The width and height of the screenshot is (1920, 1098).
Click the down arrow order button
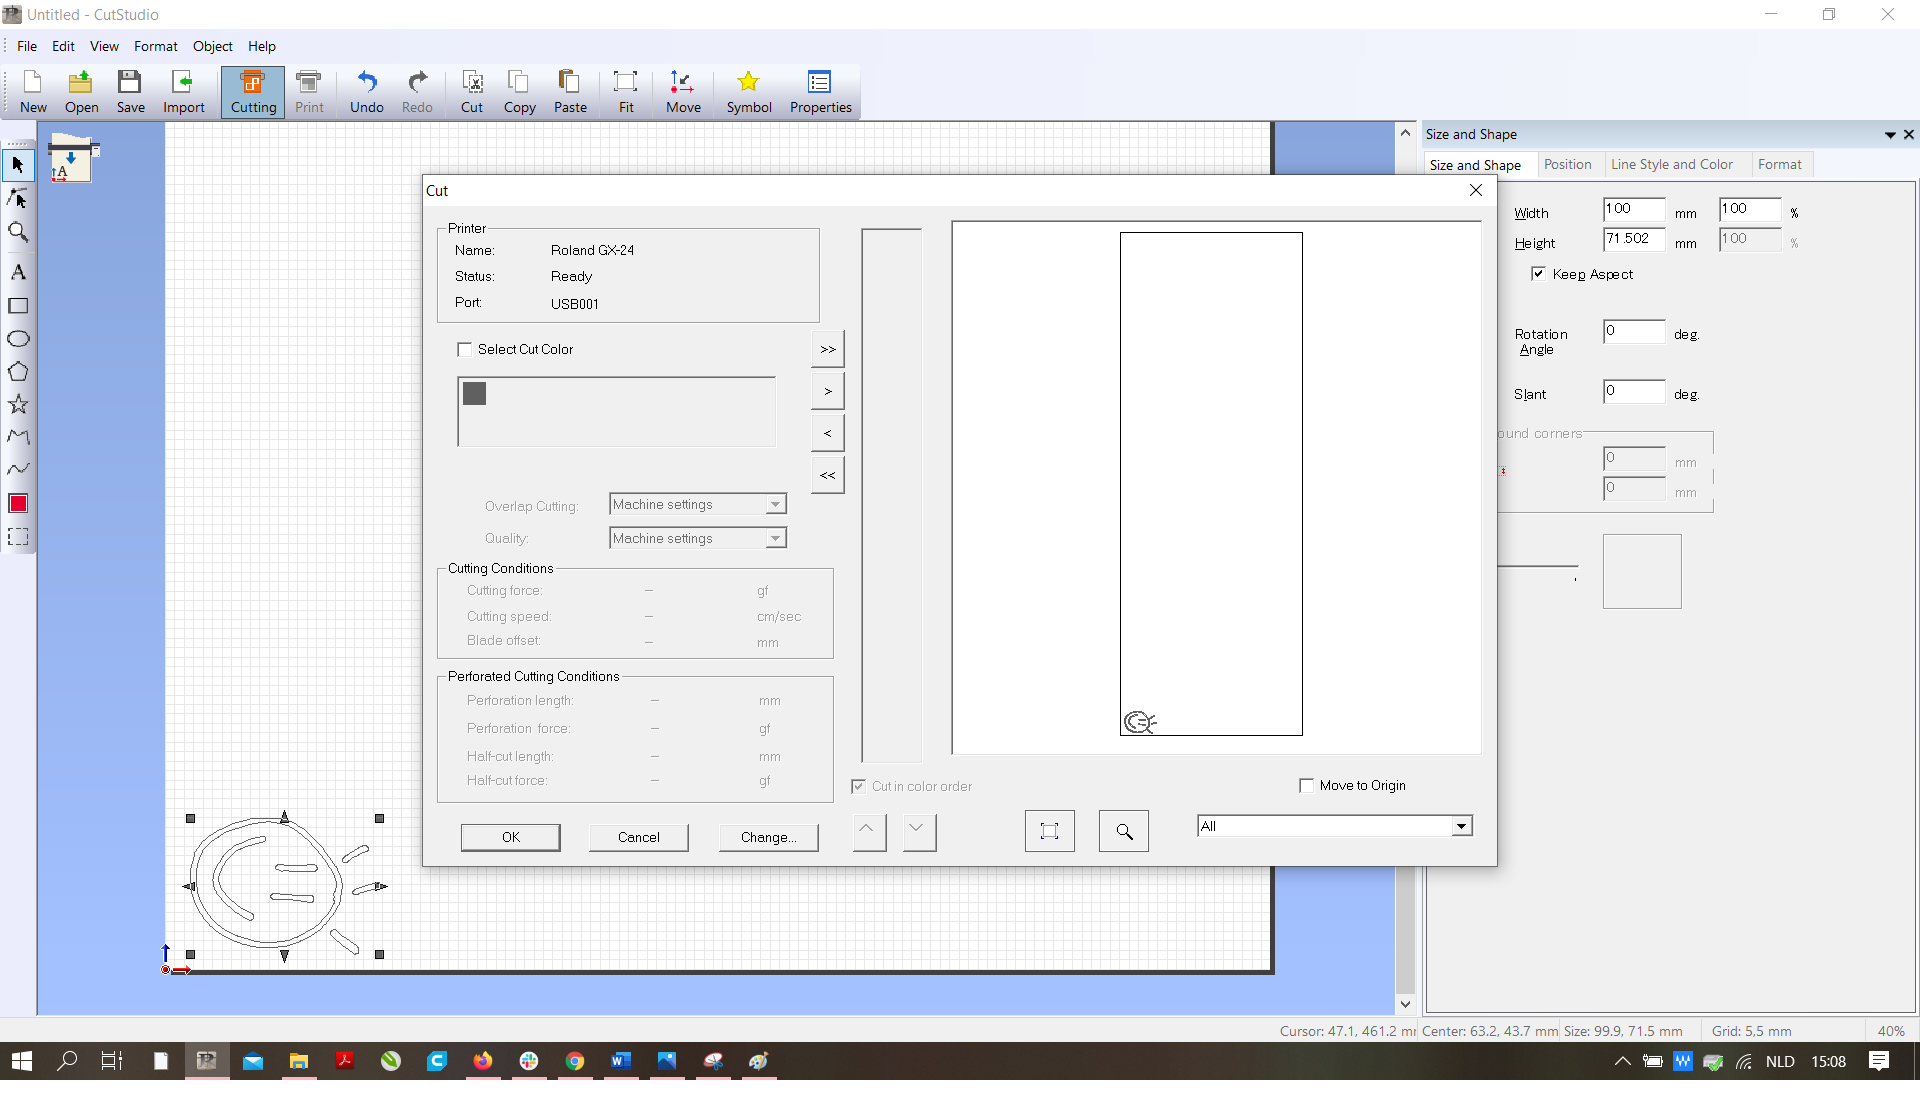pos(919,831)
